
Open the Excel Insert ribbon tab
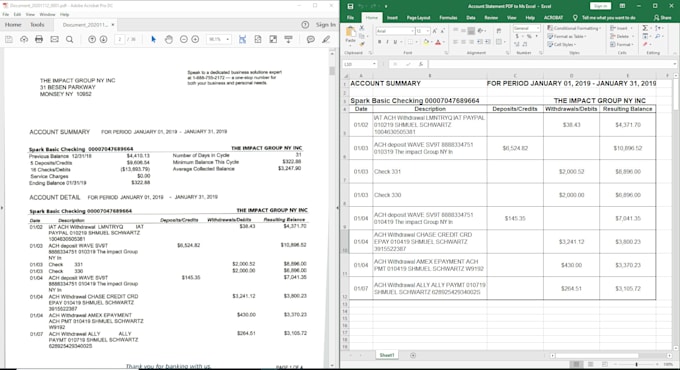click(392, 18)
